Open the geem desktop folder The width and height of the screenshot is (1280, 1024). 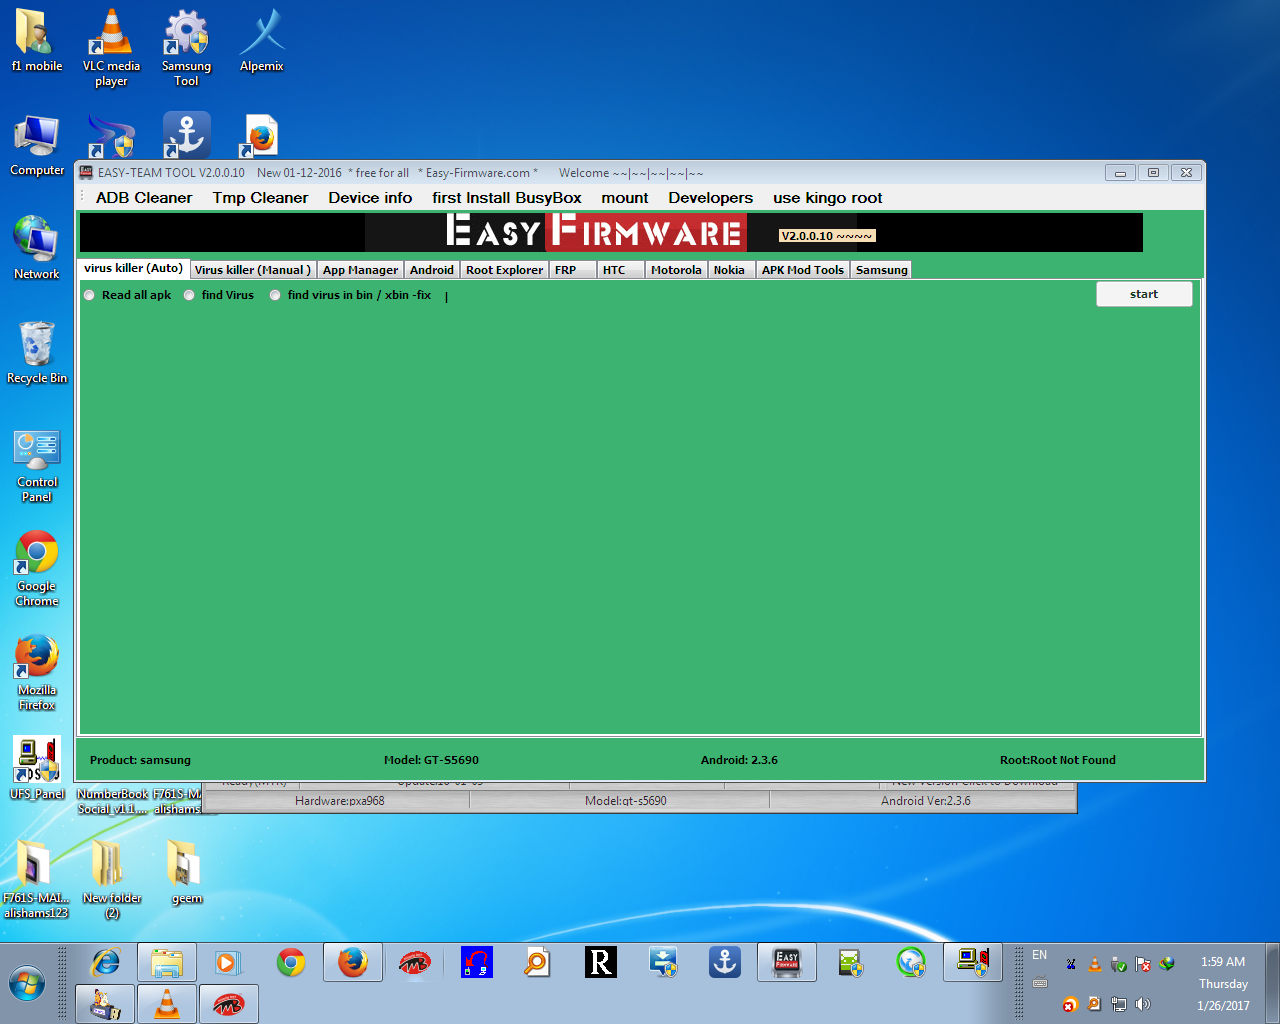186,872
